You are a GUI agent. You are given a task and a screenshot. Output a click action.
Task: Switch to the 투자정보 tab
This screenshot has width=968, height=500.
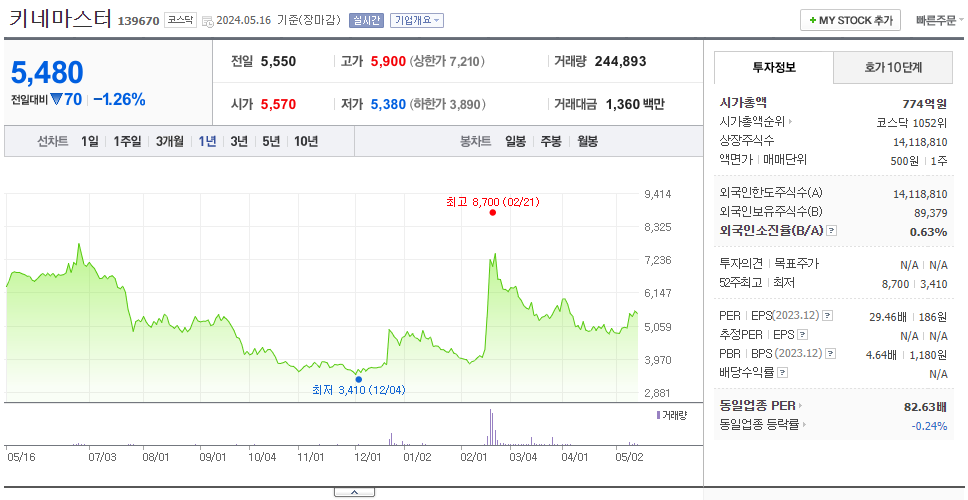[x=774, y=67]
